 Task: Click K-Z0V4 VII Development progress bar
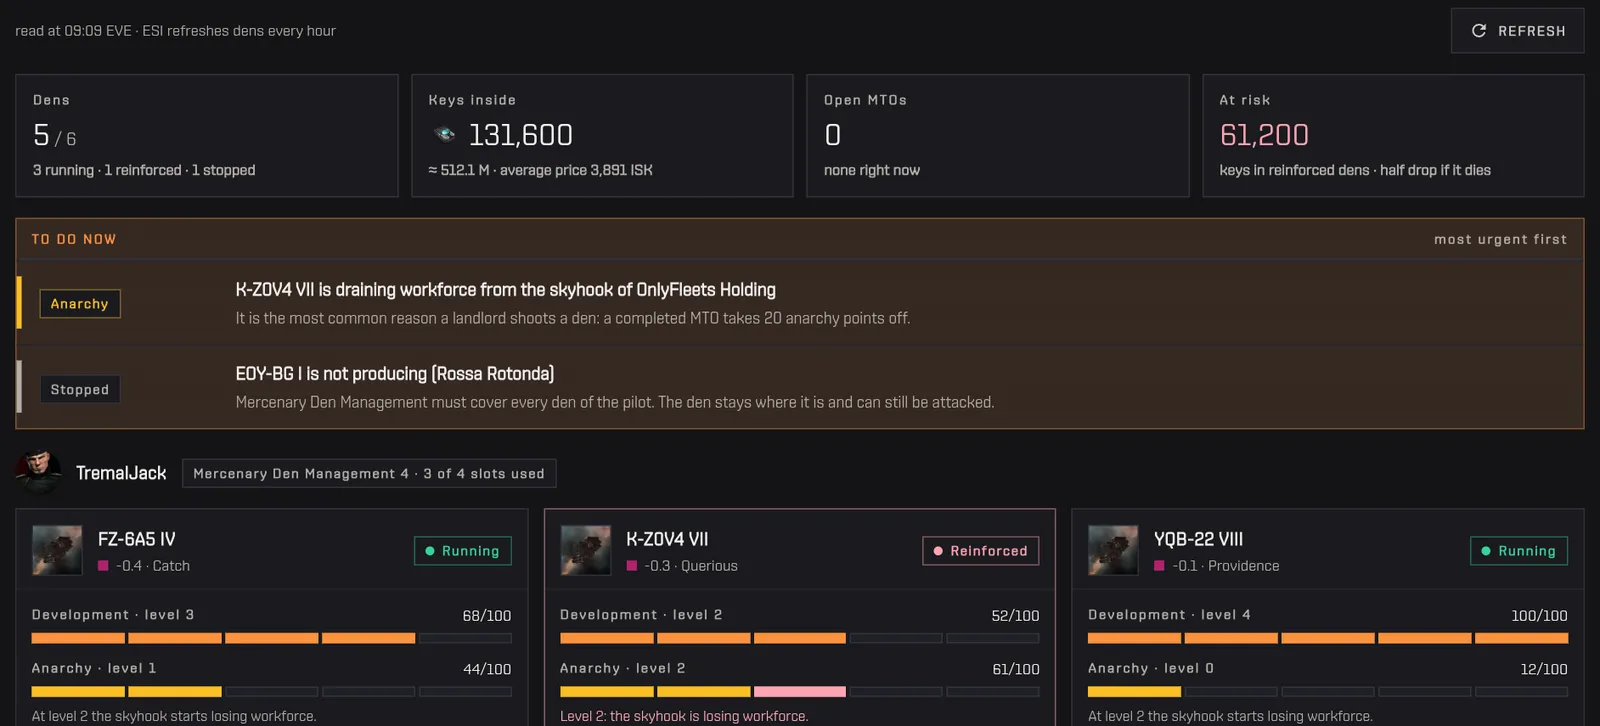tap(800, 638)
